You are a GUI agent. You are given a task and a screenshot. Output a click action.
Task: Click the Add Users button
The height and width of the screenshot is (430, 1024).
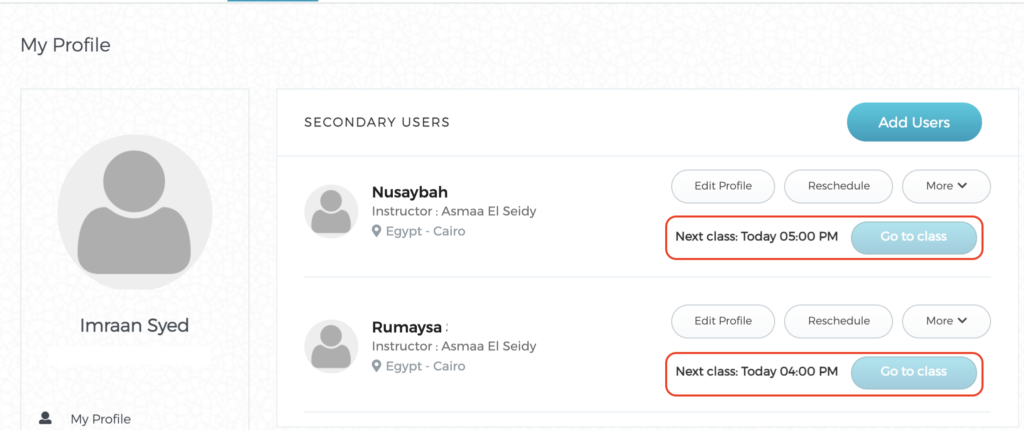coord(914,122)
